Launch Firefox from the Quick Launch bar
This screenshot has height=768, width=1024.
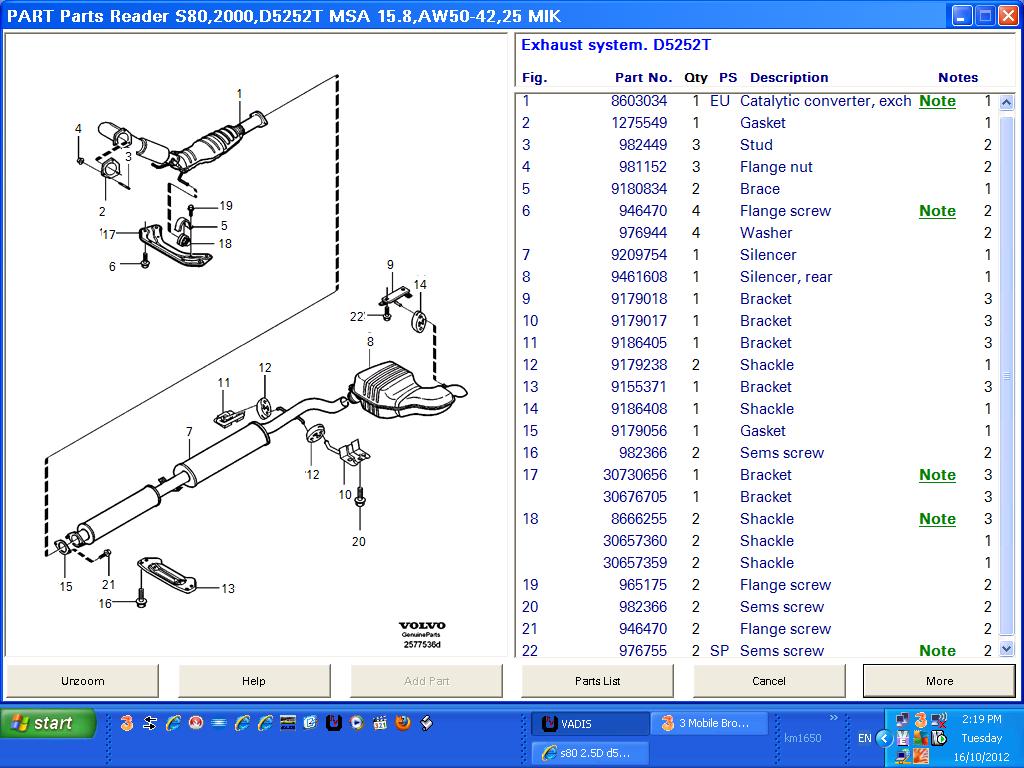pyautogui.click(x=403, y=720)
